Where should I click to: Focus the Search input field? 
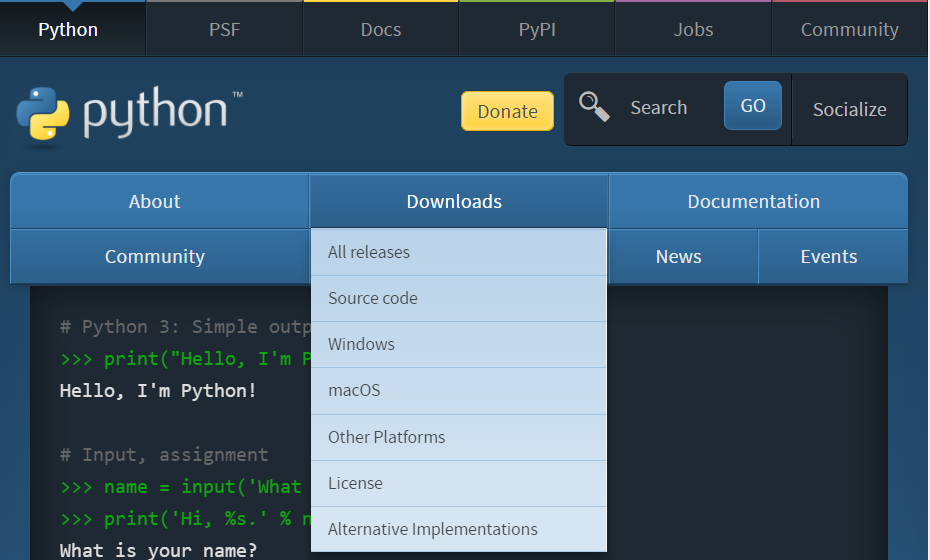click(670, 107)
